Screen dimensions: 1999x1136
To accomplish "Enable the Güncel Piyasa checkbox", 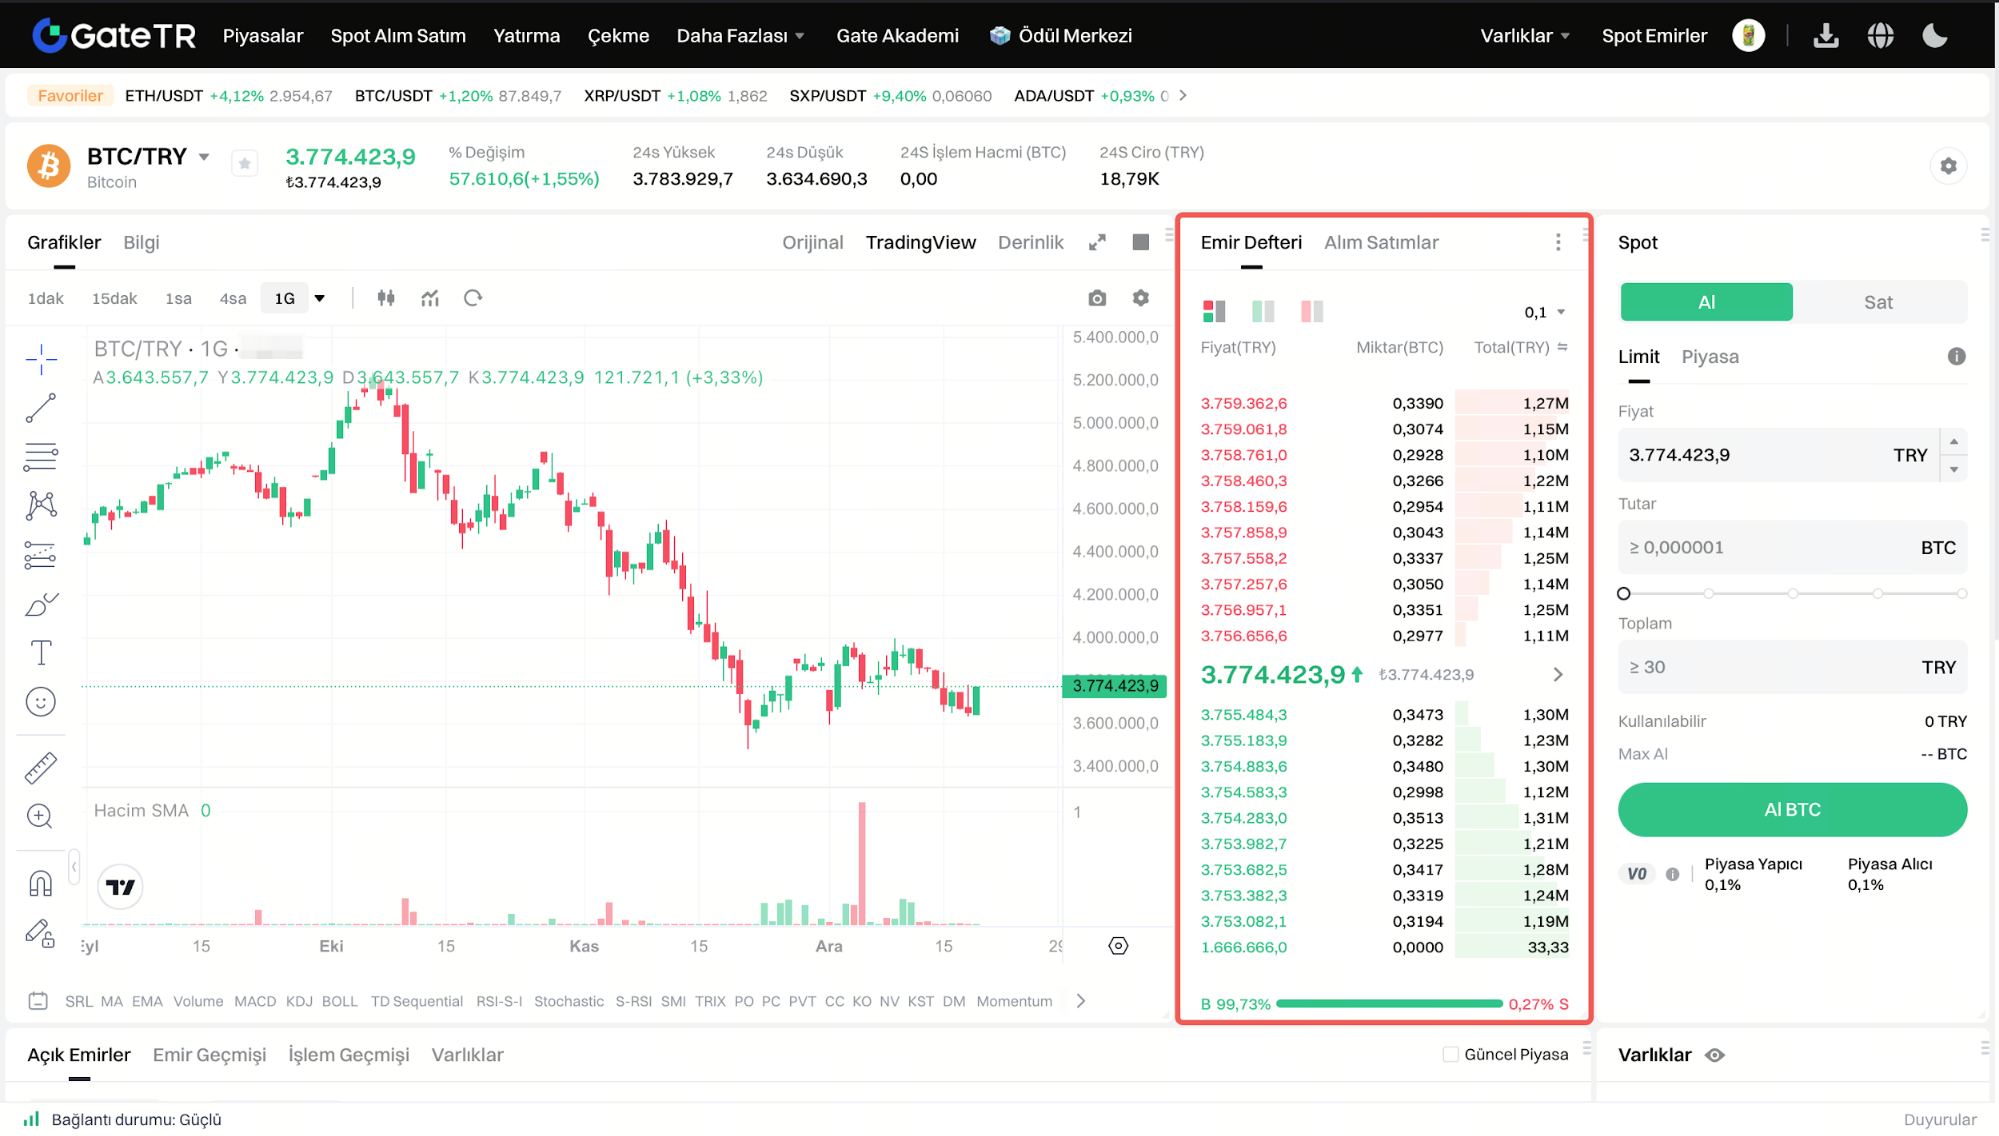I will tap(1450, 1054).
